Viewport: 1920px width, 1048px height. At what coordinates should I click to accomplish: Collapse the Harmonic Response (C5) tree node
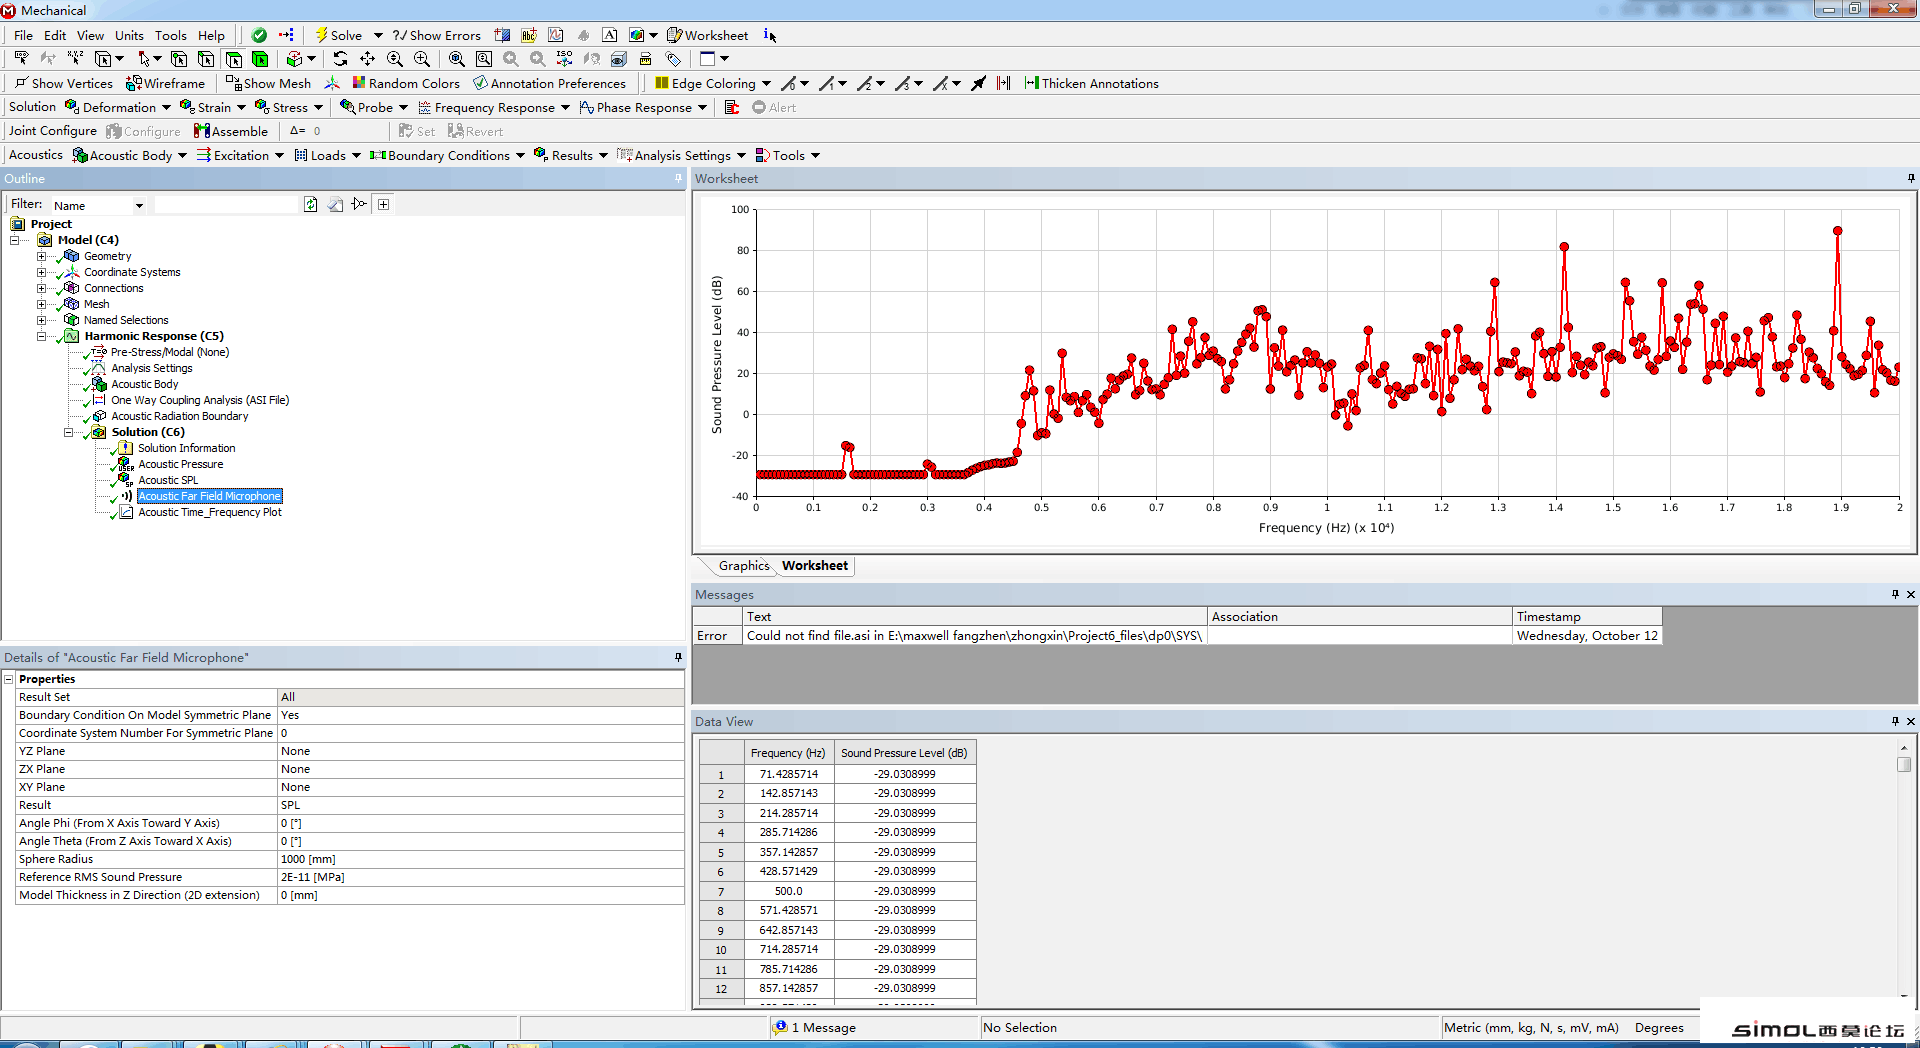coord(41,336)
